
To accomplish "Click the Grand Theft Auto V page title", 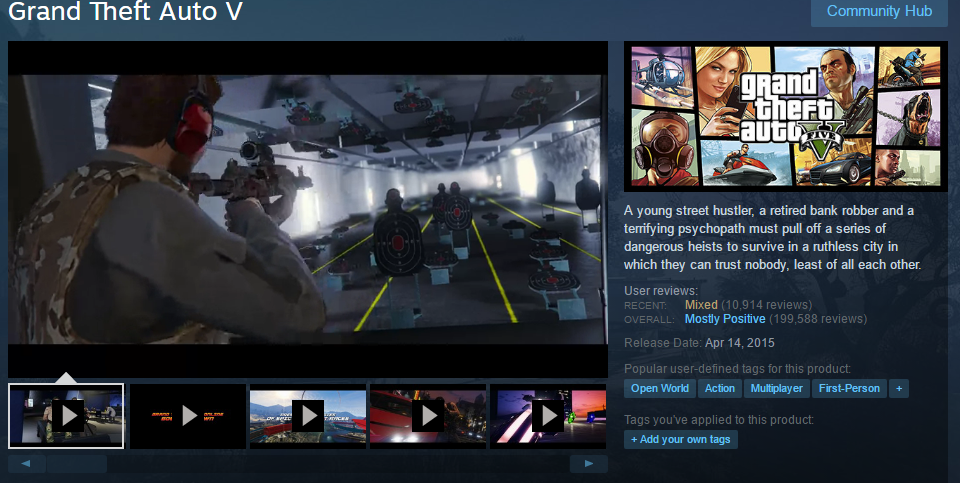I will [x=126, y=11].
